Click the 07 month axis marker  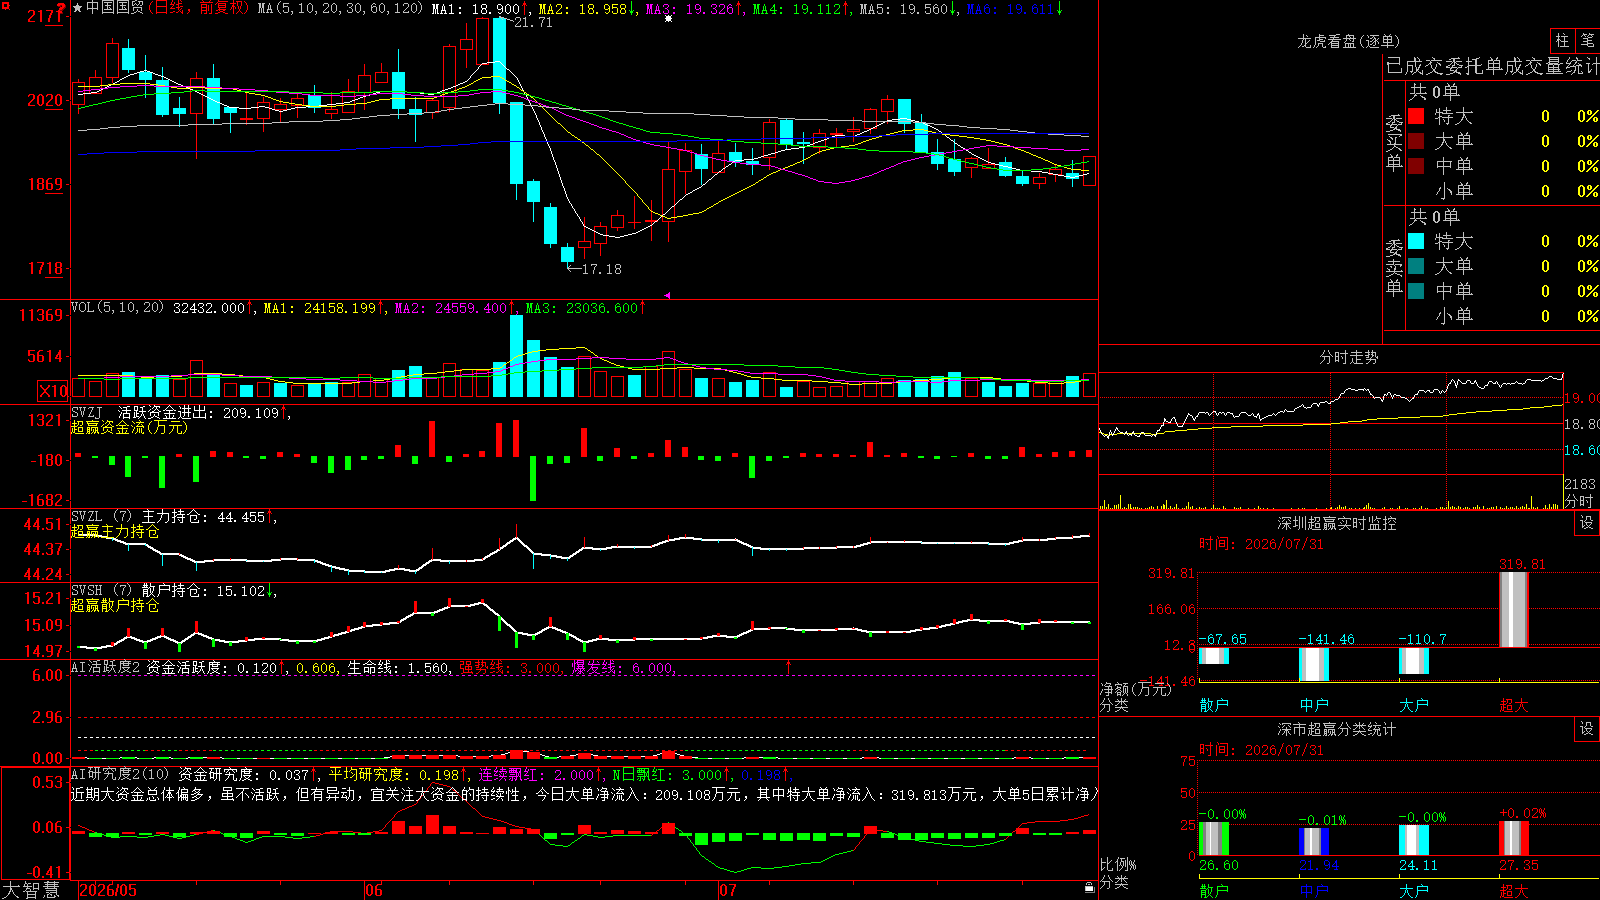coord(728,890)
